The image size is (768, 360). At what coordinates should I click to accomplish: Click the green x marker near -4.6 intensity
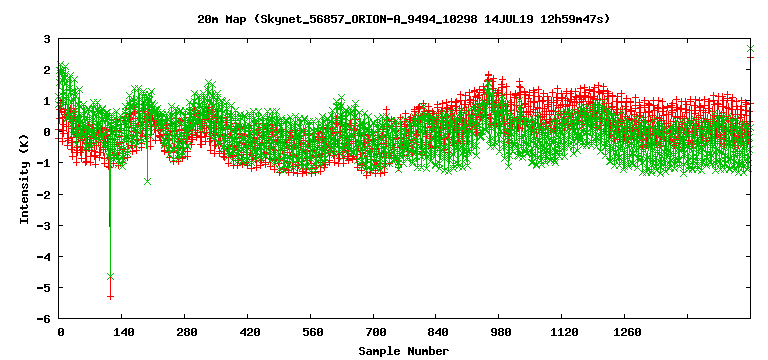pos(110,277)
